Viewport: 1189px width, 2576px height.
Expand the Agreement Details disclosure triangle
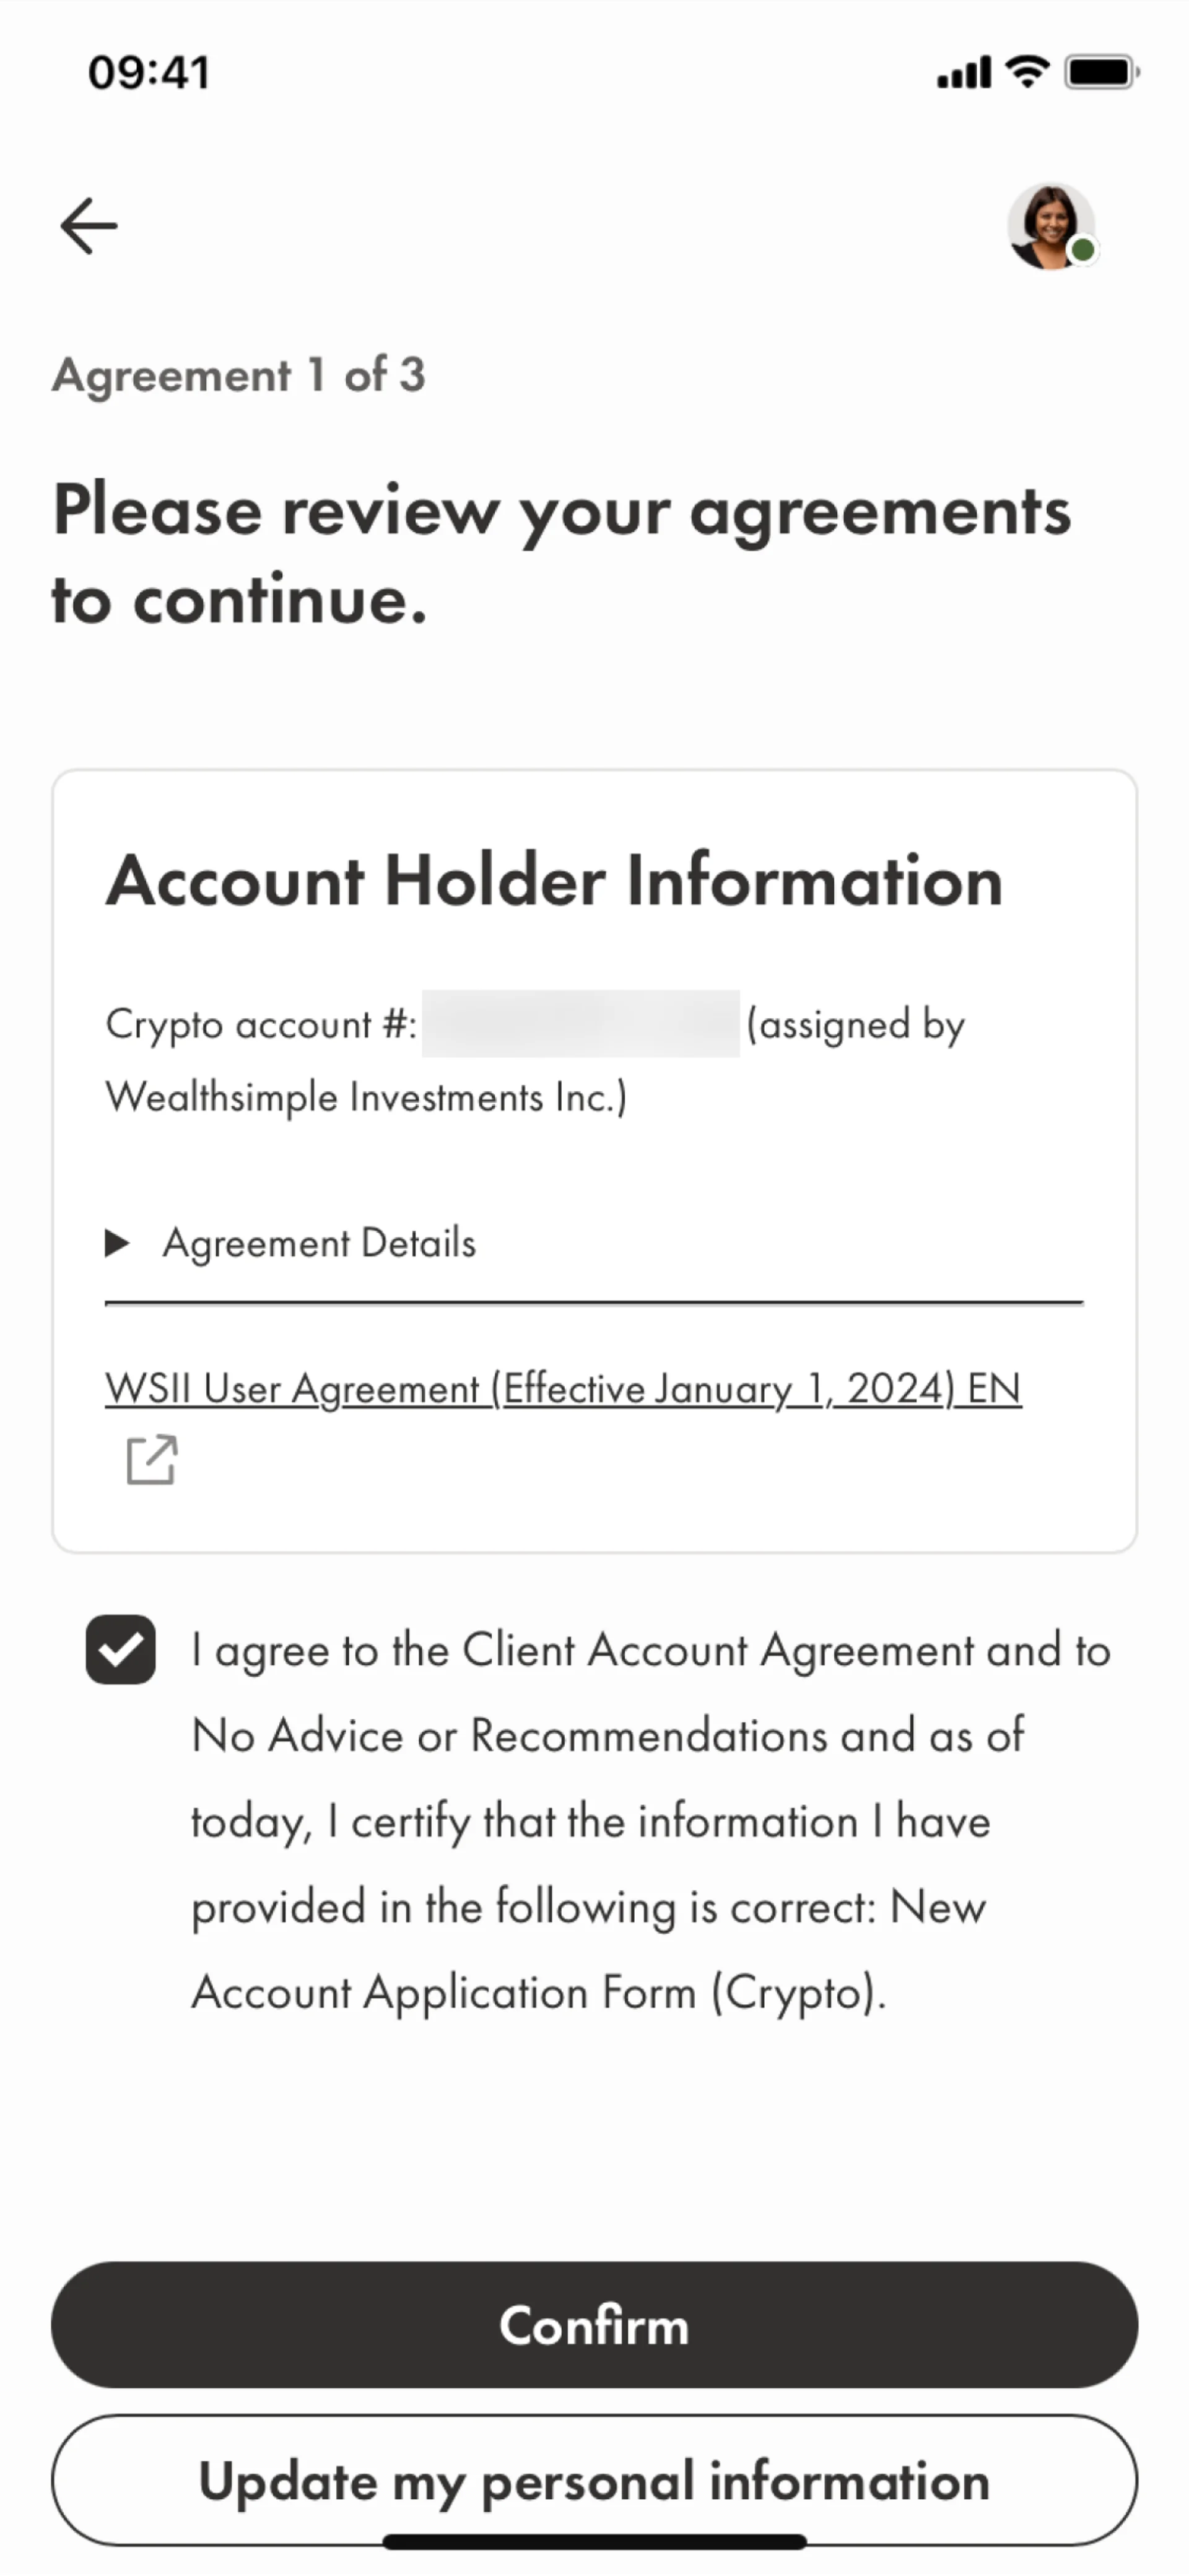[x=118, y=1243]
